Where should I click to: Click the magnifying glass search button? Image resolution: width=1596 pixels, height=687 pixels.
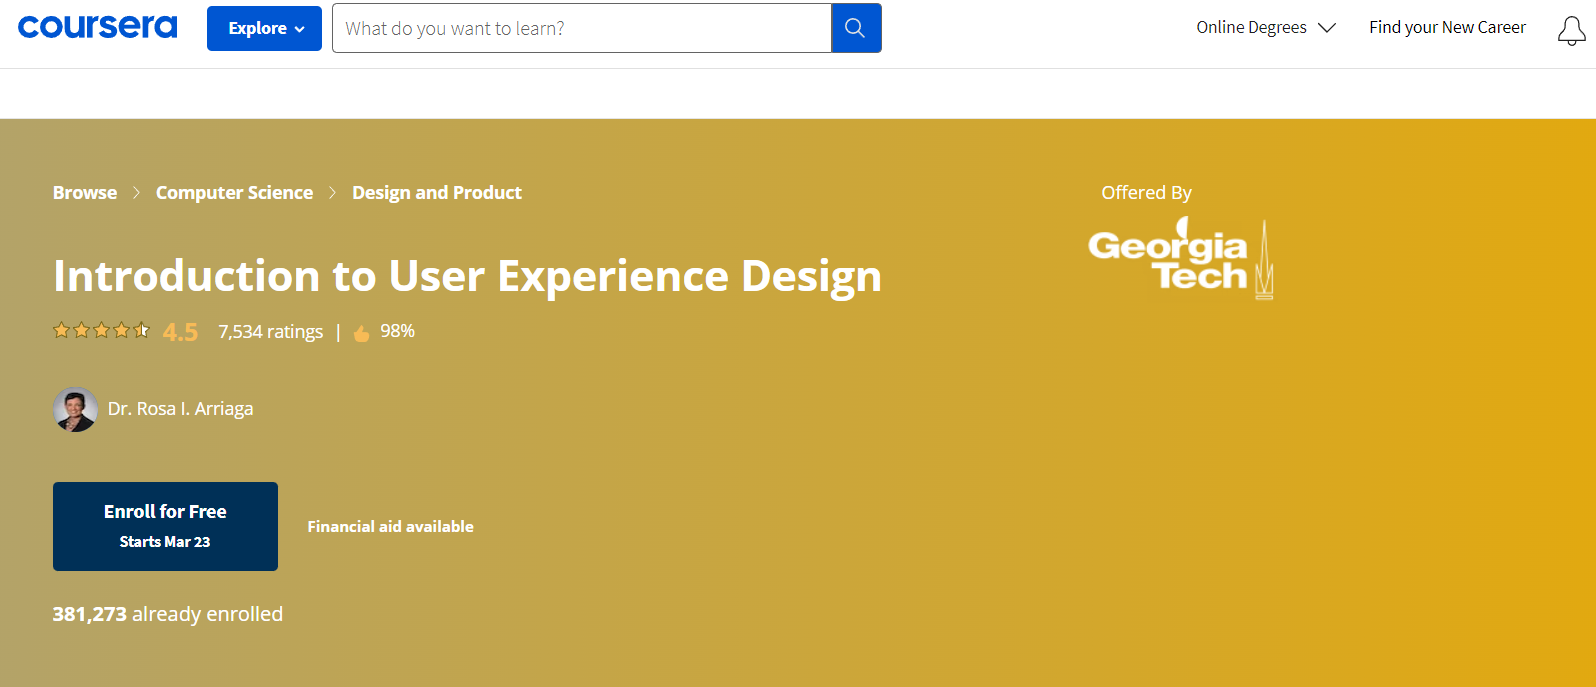point(855,28)
